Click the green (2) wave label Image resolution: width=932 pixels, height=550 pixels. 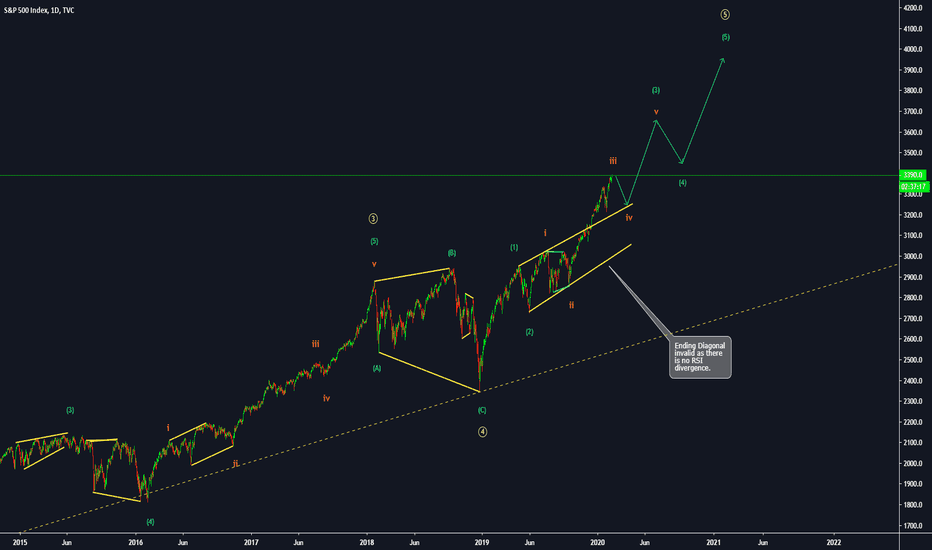(x=530, y=332)
